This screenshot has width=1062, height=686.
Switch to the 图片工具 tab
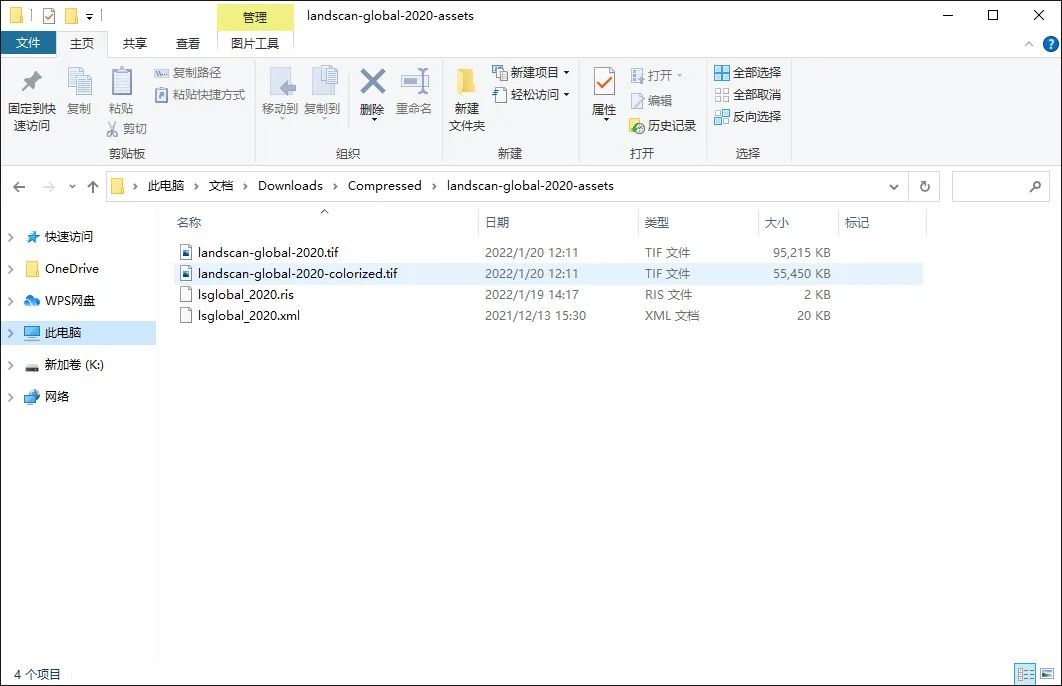pos(255,43)
